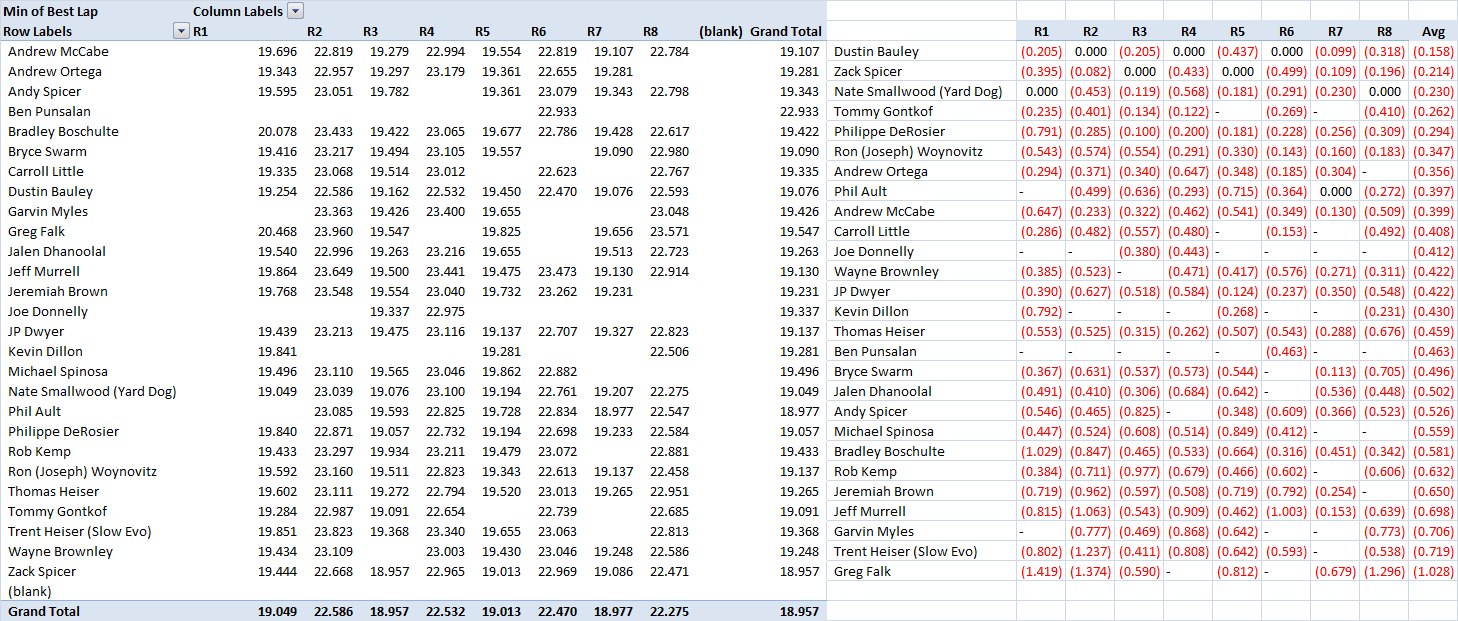Select the Zack Spicer pivot row label
Screen dimensions: 1458x621
[42, 571]
